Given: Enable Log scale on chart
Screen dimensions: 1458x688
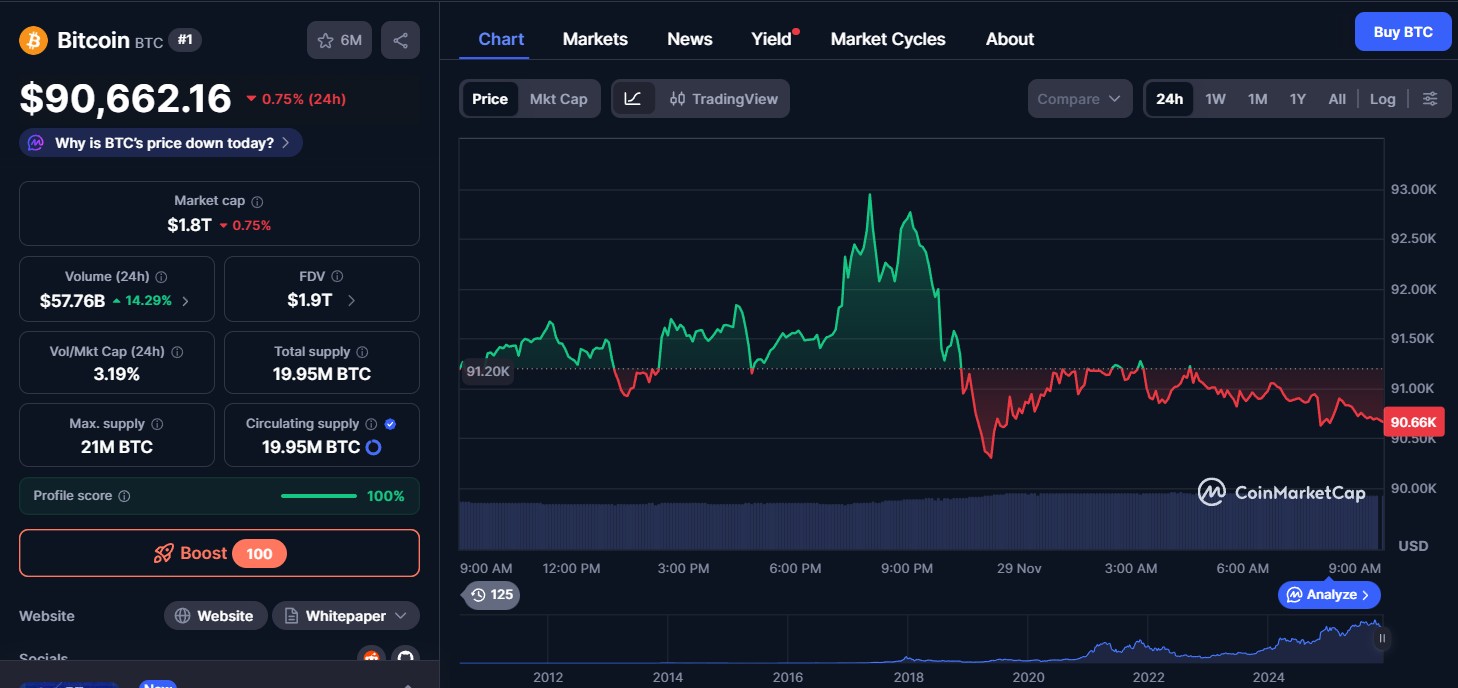Looking at the screenshot, I should (1382, 99).
